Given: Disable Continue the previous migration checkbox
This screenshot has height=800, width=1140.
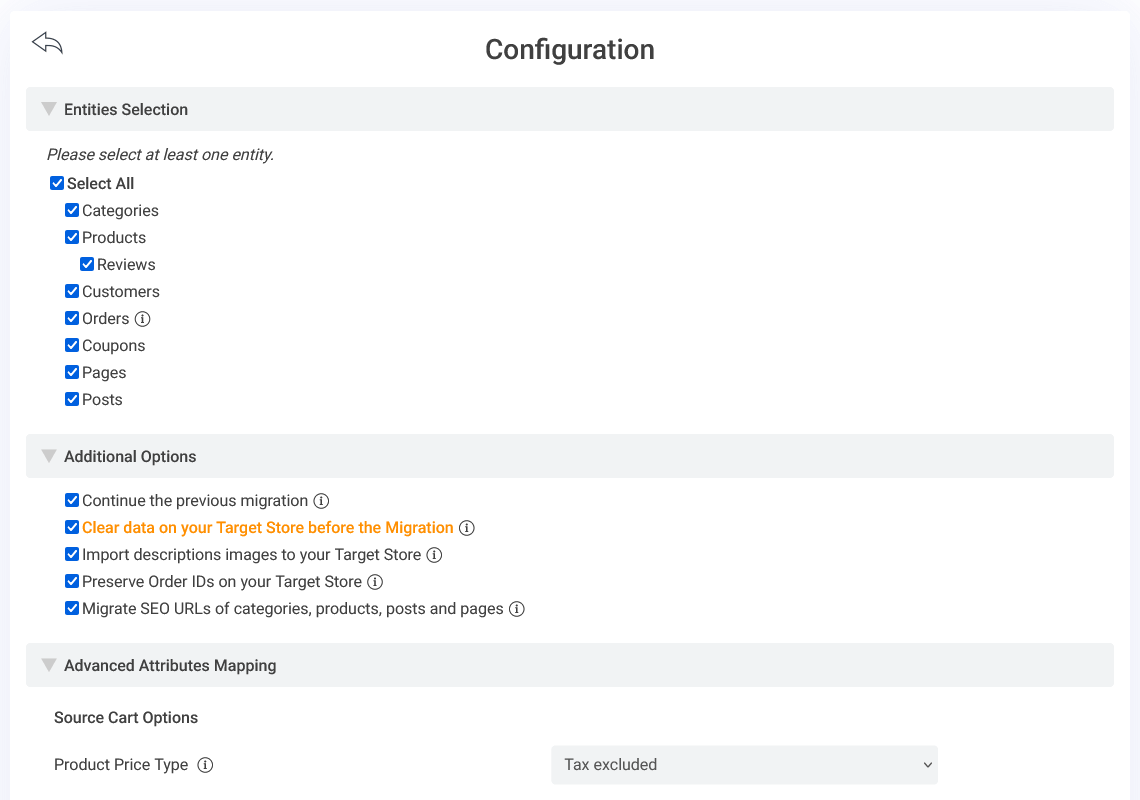Looking at the screenshot, I should coord(72,500).
